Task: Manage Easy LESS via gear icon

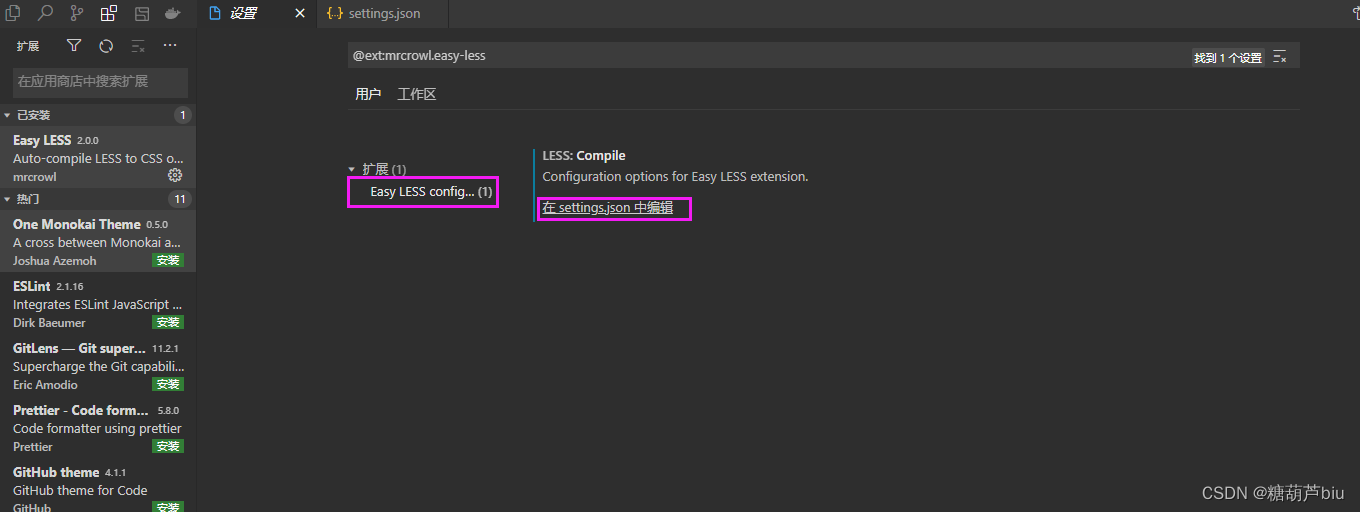Action: pos(175,175)
